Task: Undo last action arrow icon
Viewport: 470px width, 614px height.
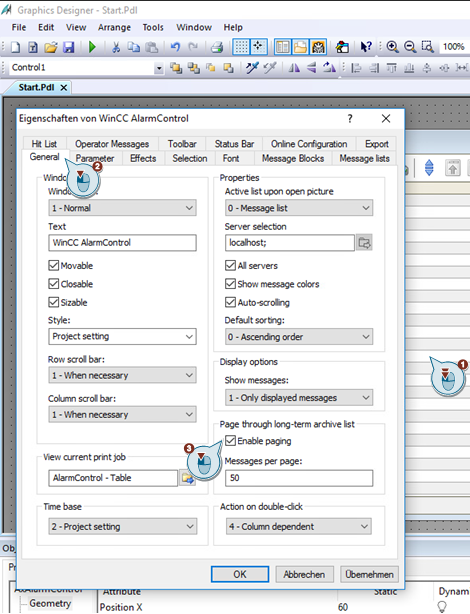Action: (x=175, y=47)
